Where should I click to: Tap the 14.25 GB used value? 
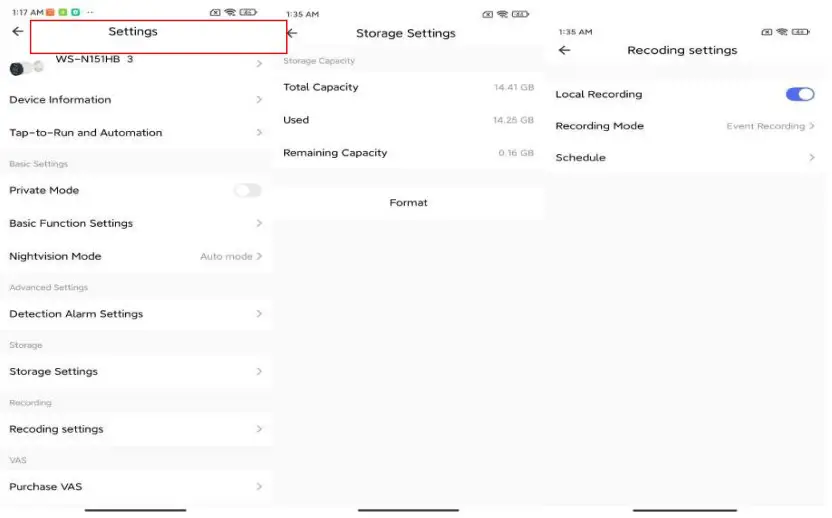513,120
